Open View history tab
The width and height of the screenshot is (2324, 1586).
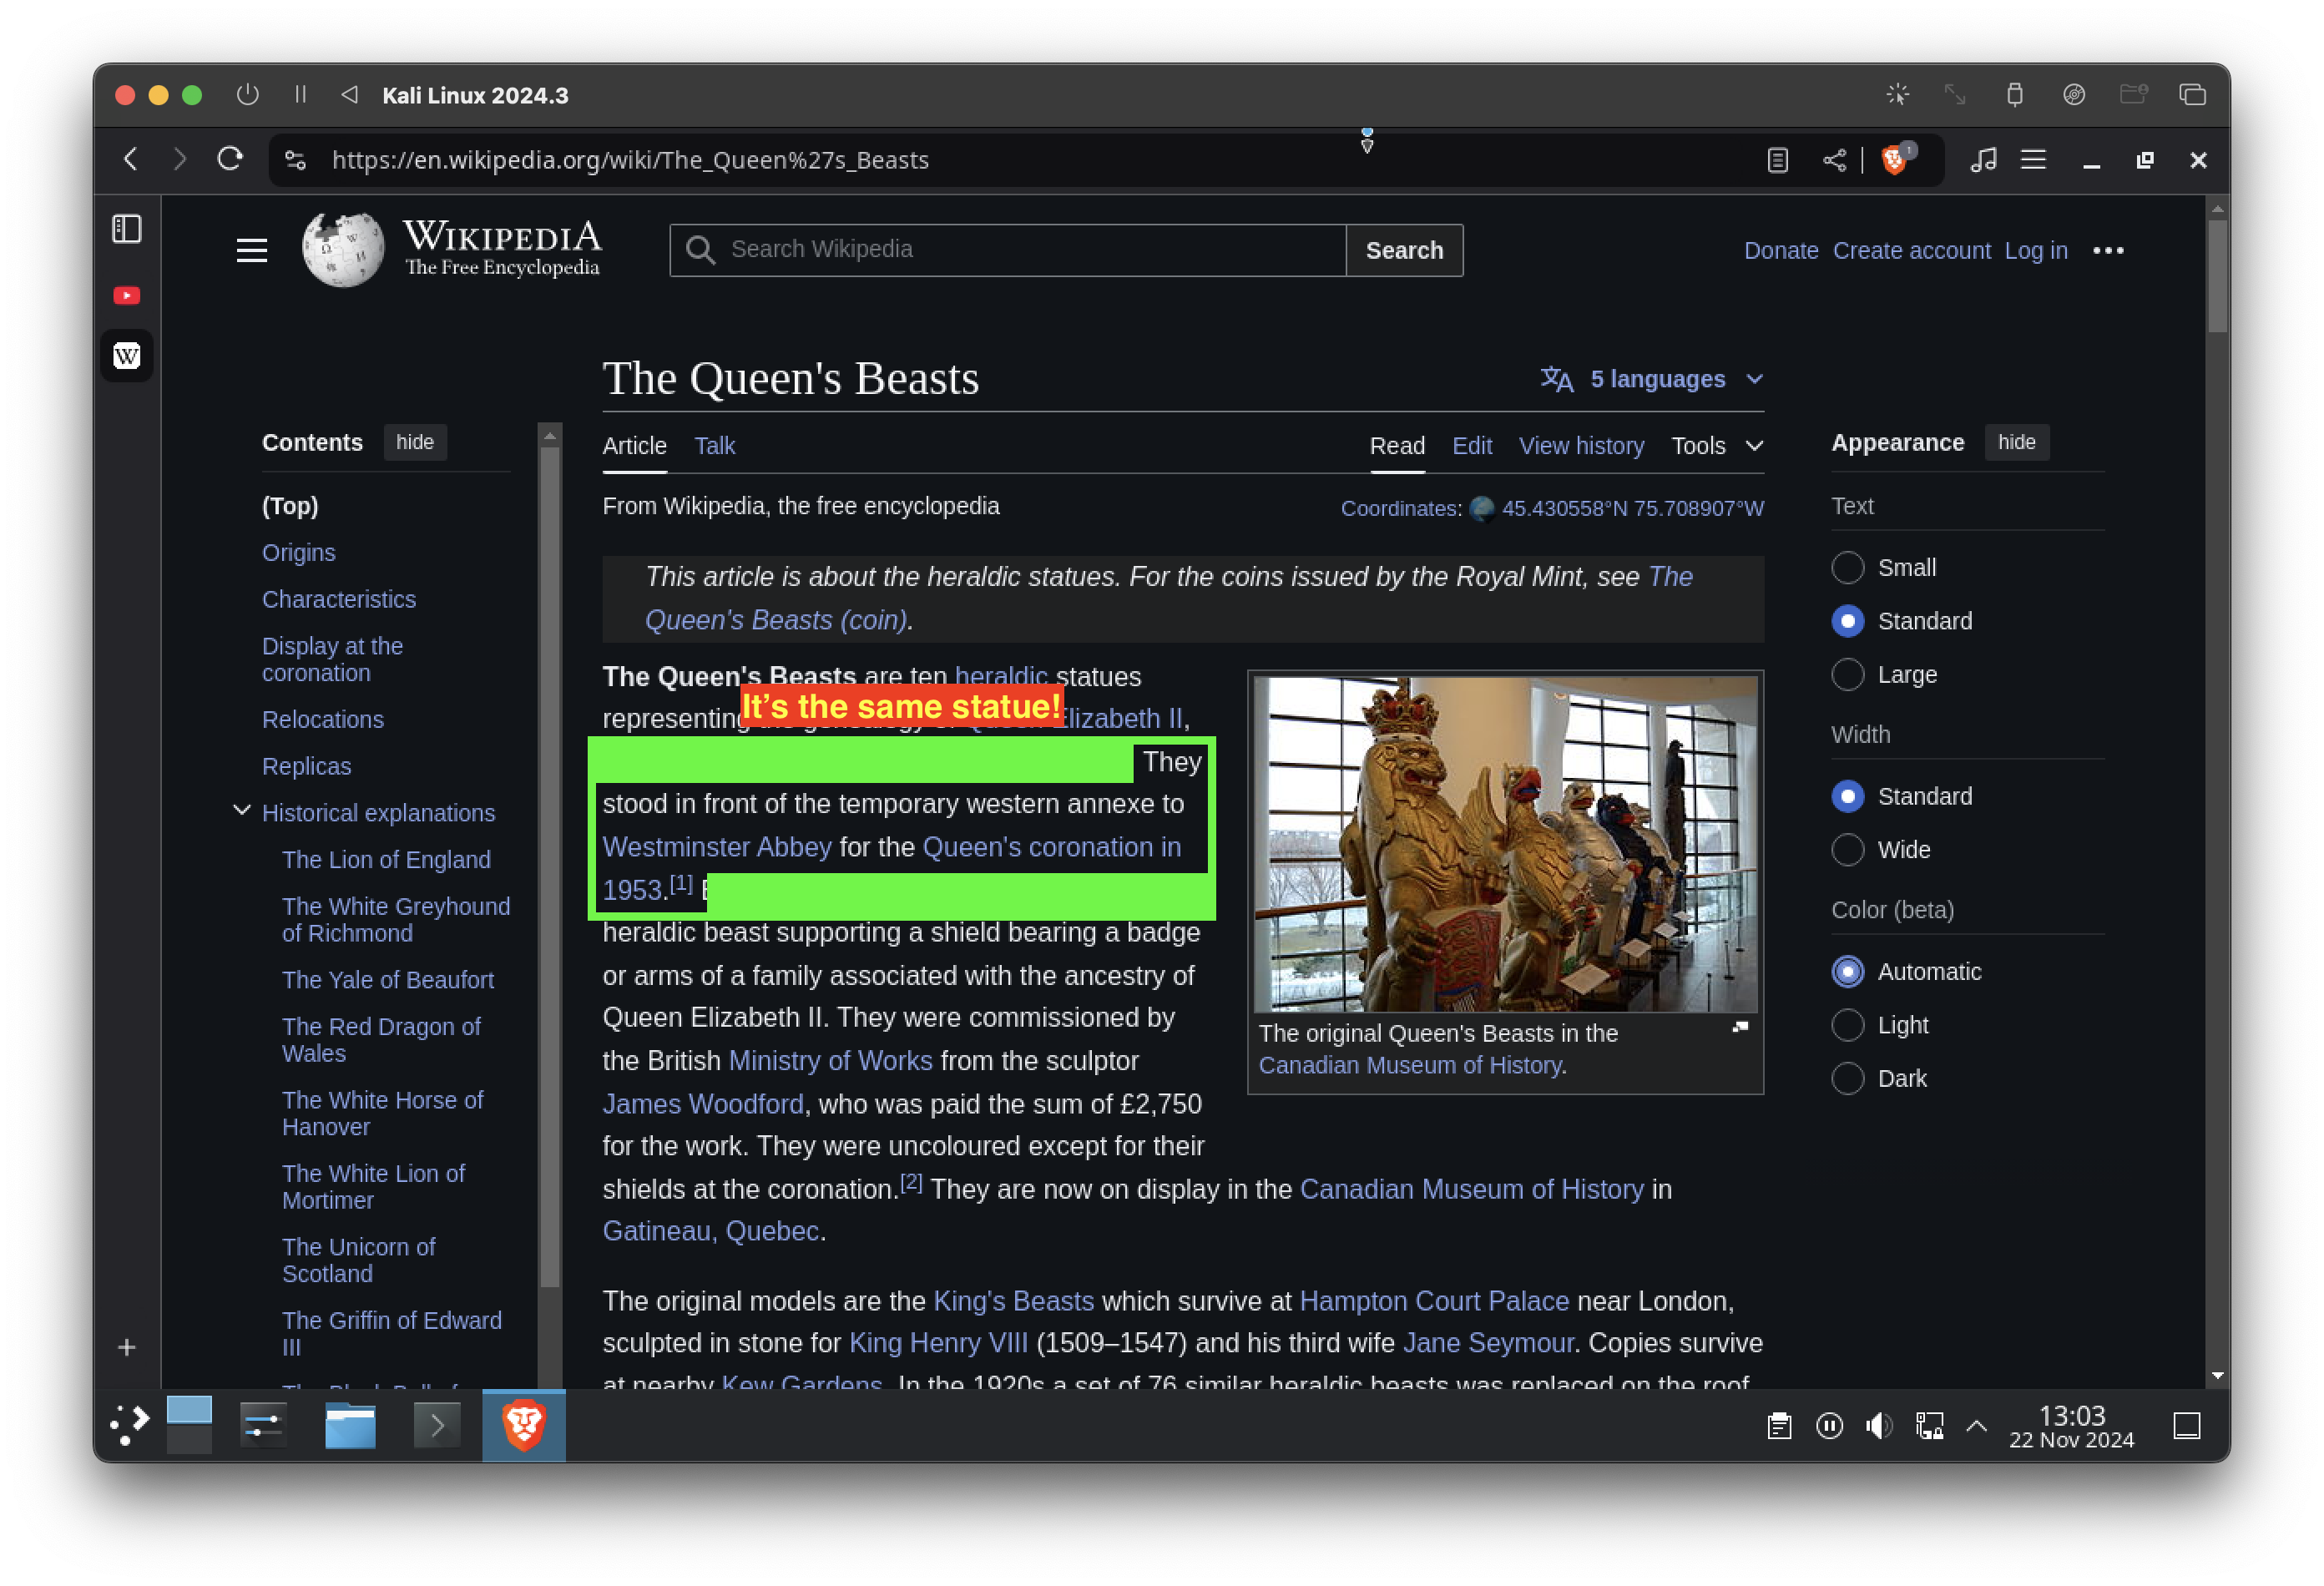pos(1581,446)
